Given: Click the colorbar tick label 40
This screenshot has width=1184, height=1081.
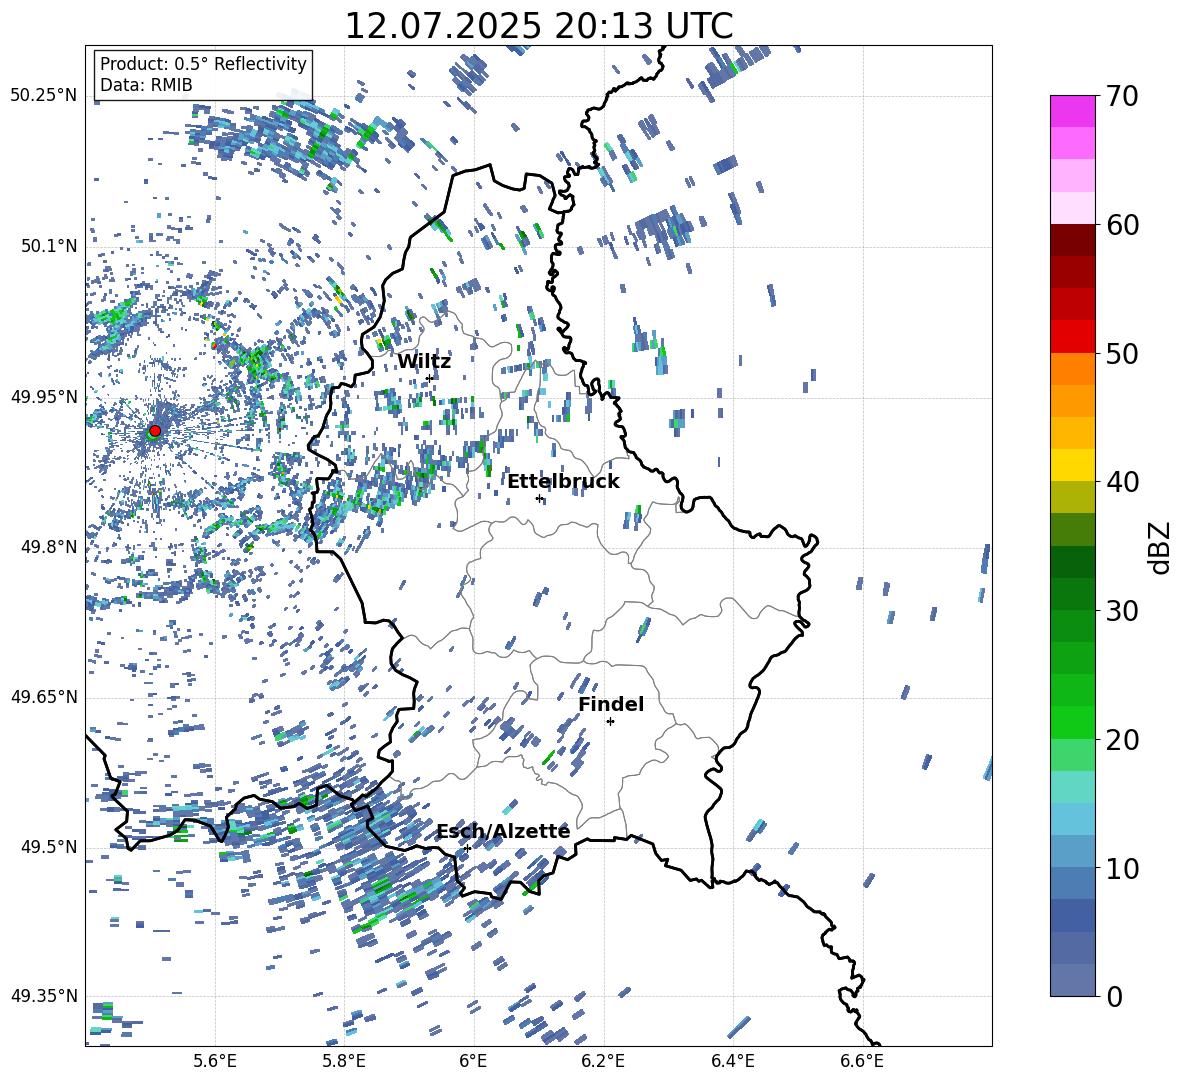Looking at the screenshot, I should point(1122,482).
